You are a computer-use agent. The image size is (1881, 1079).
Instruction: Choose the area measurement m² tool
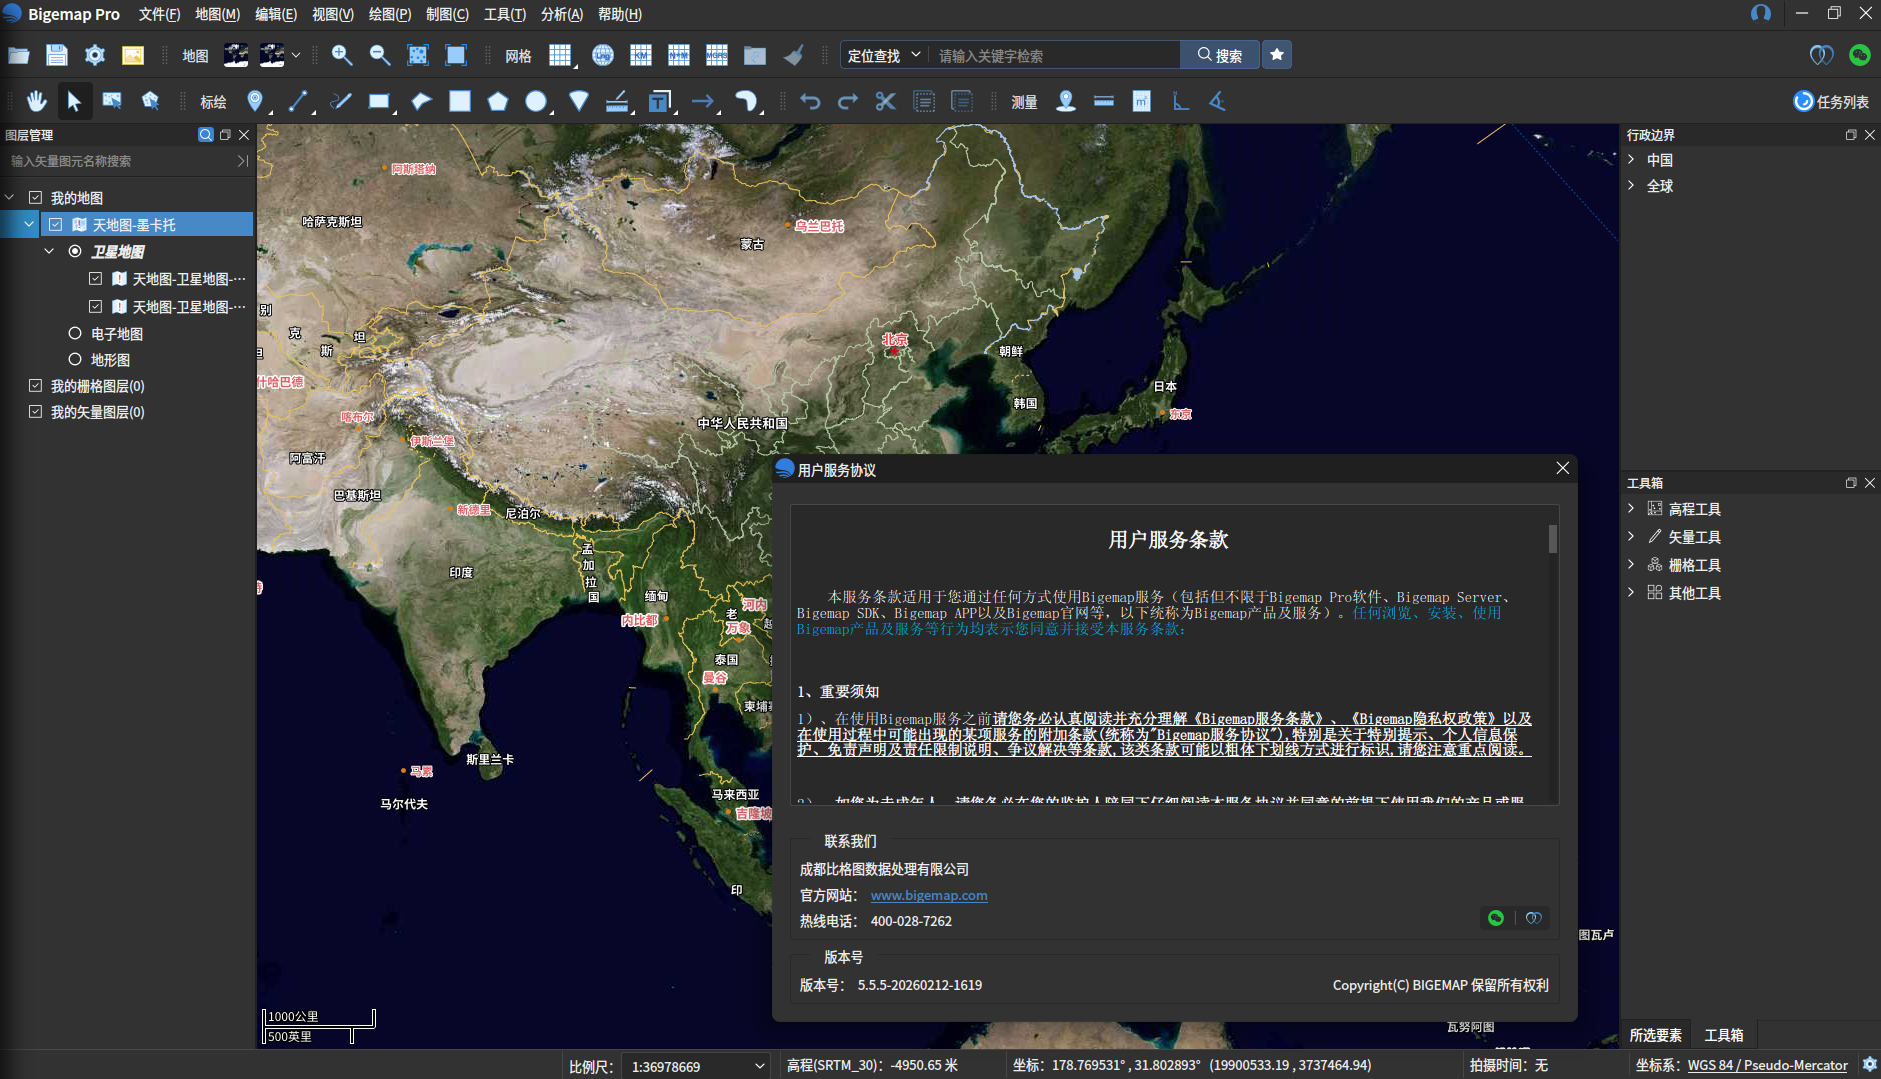1141,101
